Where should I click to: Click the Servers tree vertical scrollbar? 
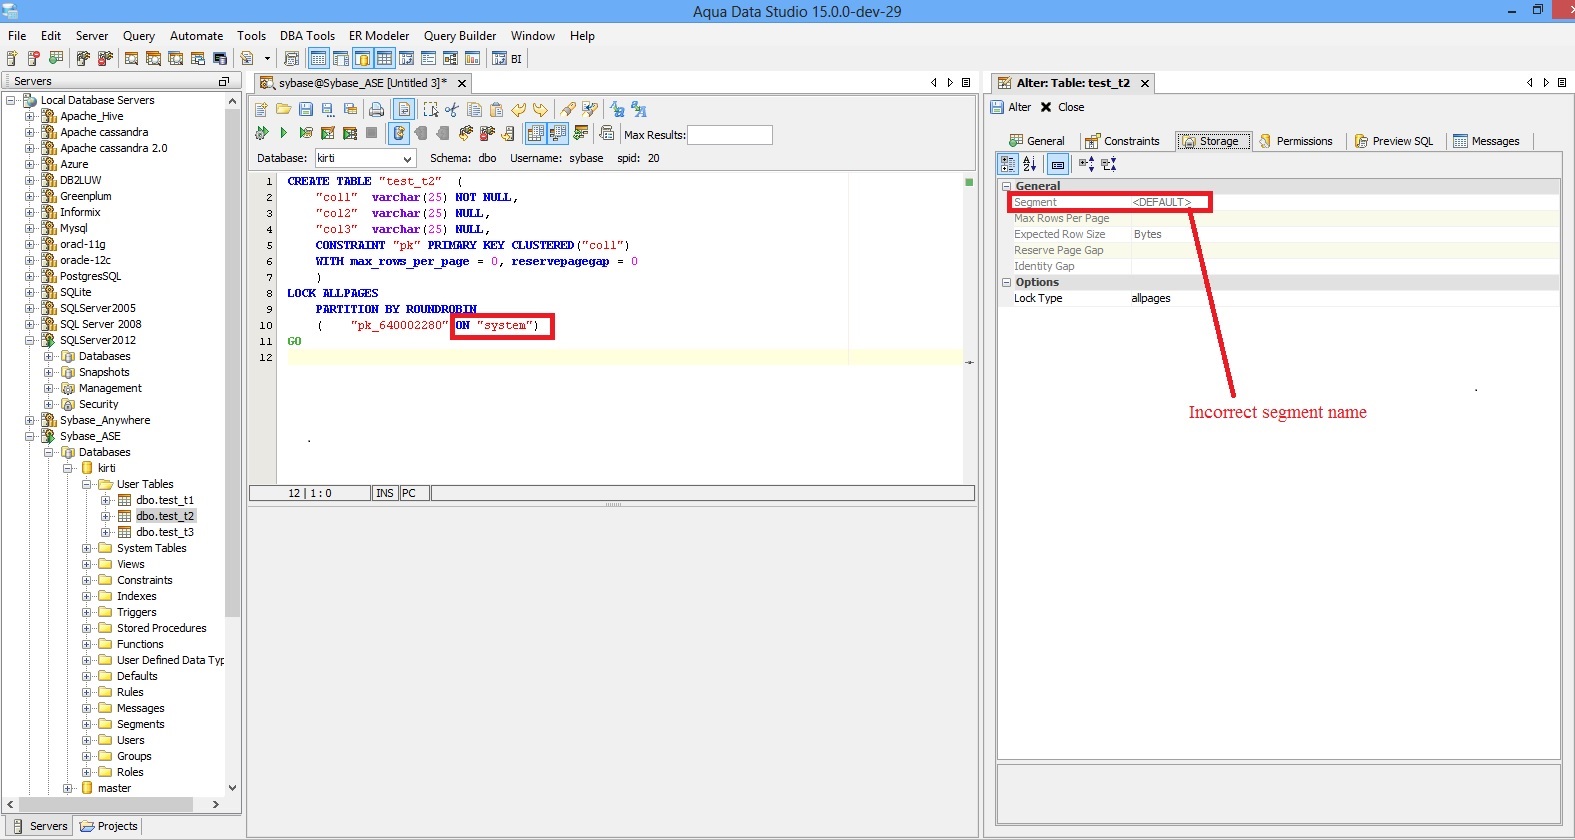(x=232, y=363)
